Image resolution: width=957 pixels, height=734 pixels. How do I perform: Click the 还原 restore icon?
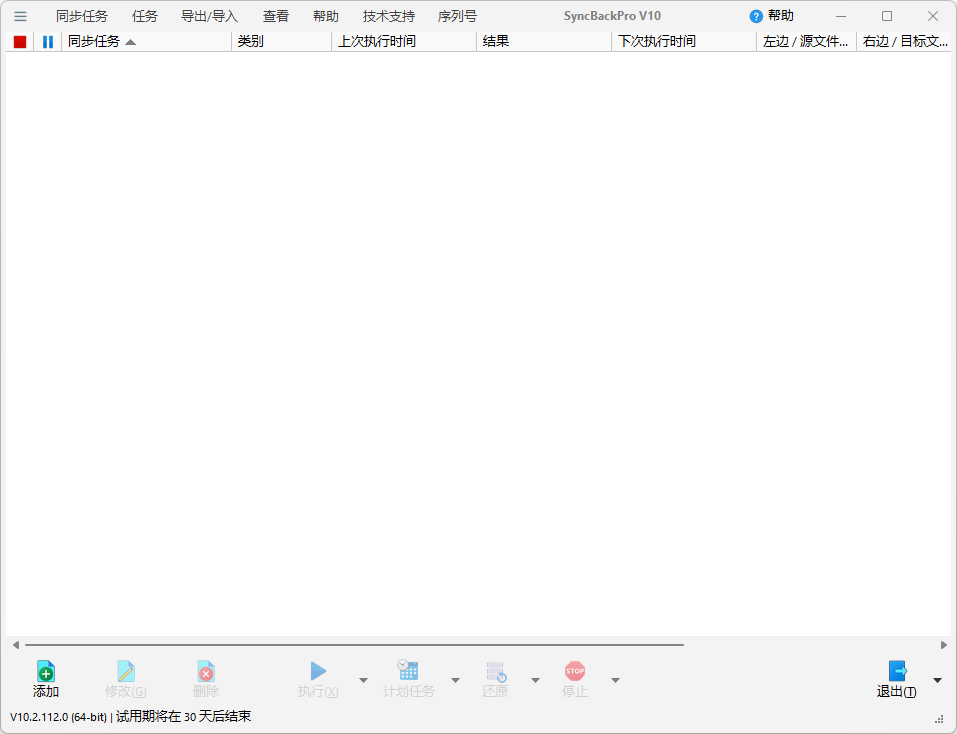click(496, 672)
